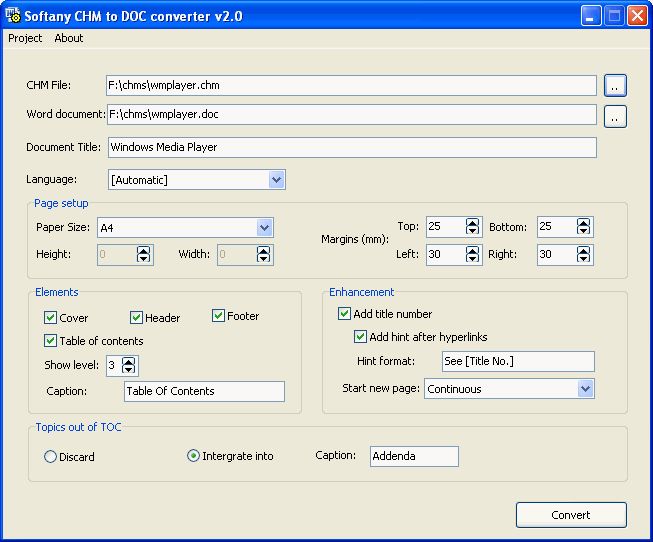This screenshot has width=653, height=542.
Task: Increase the Show level spinner
Action: pos(129,360)
